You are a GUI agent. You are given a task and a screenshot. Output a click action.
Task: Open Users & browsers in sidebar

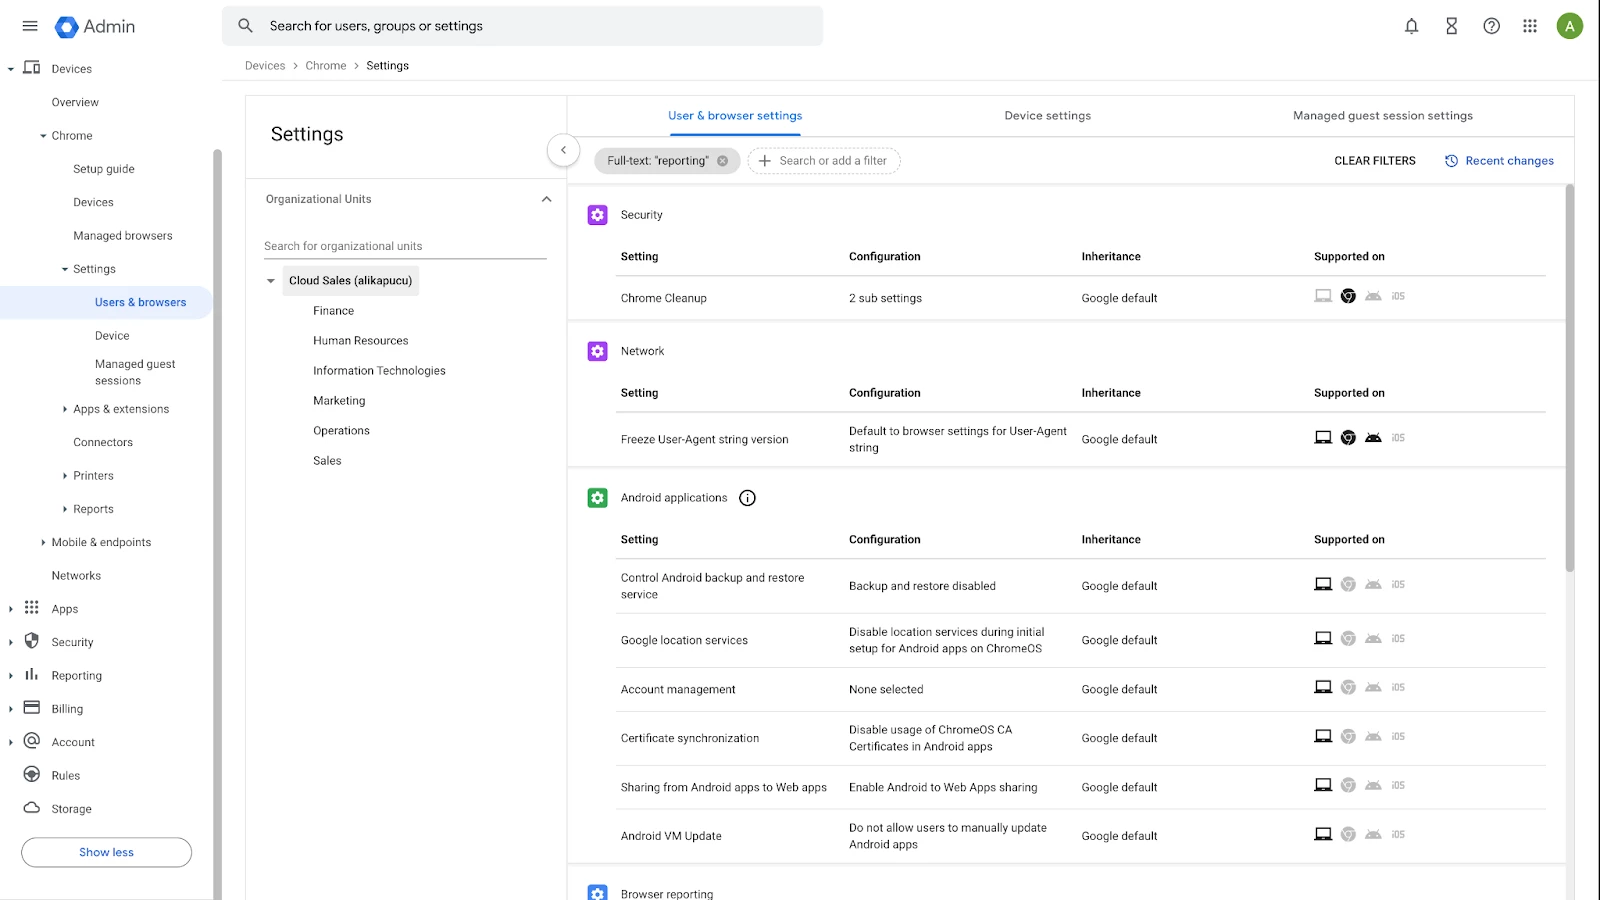140,302
